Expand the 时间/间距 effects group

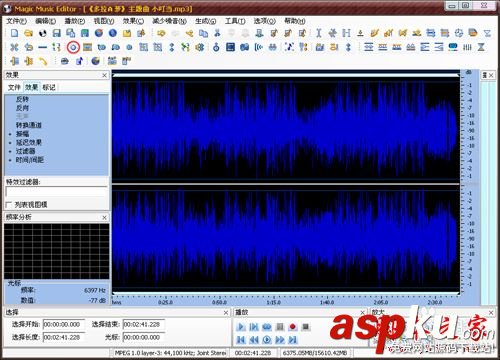(x=10, y=160)
